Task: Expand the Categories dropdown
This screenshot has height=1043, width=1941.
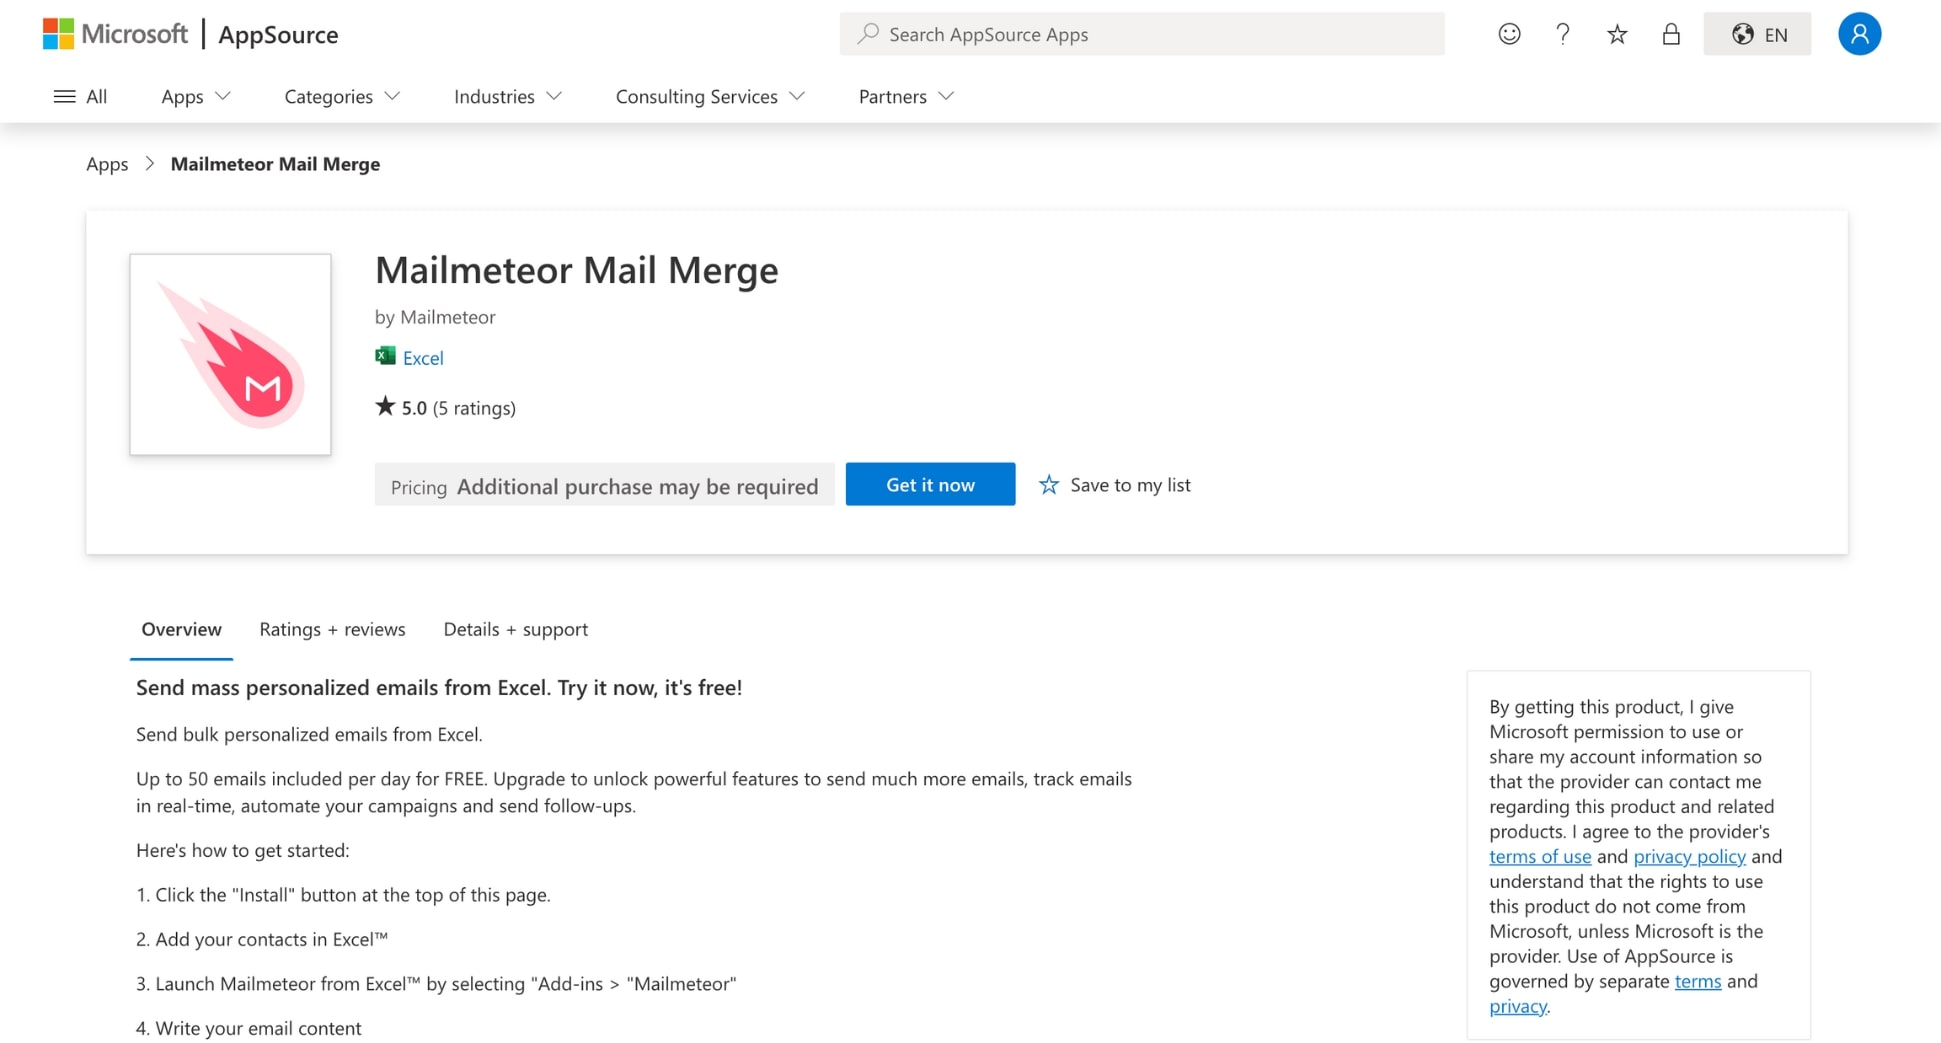Action: (x=342, y=96)
